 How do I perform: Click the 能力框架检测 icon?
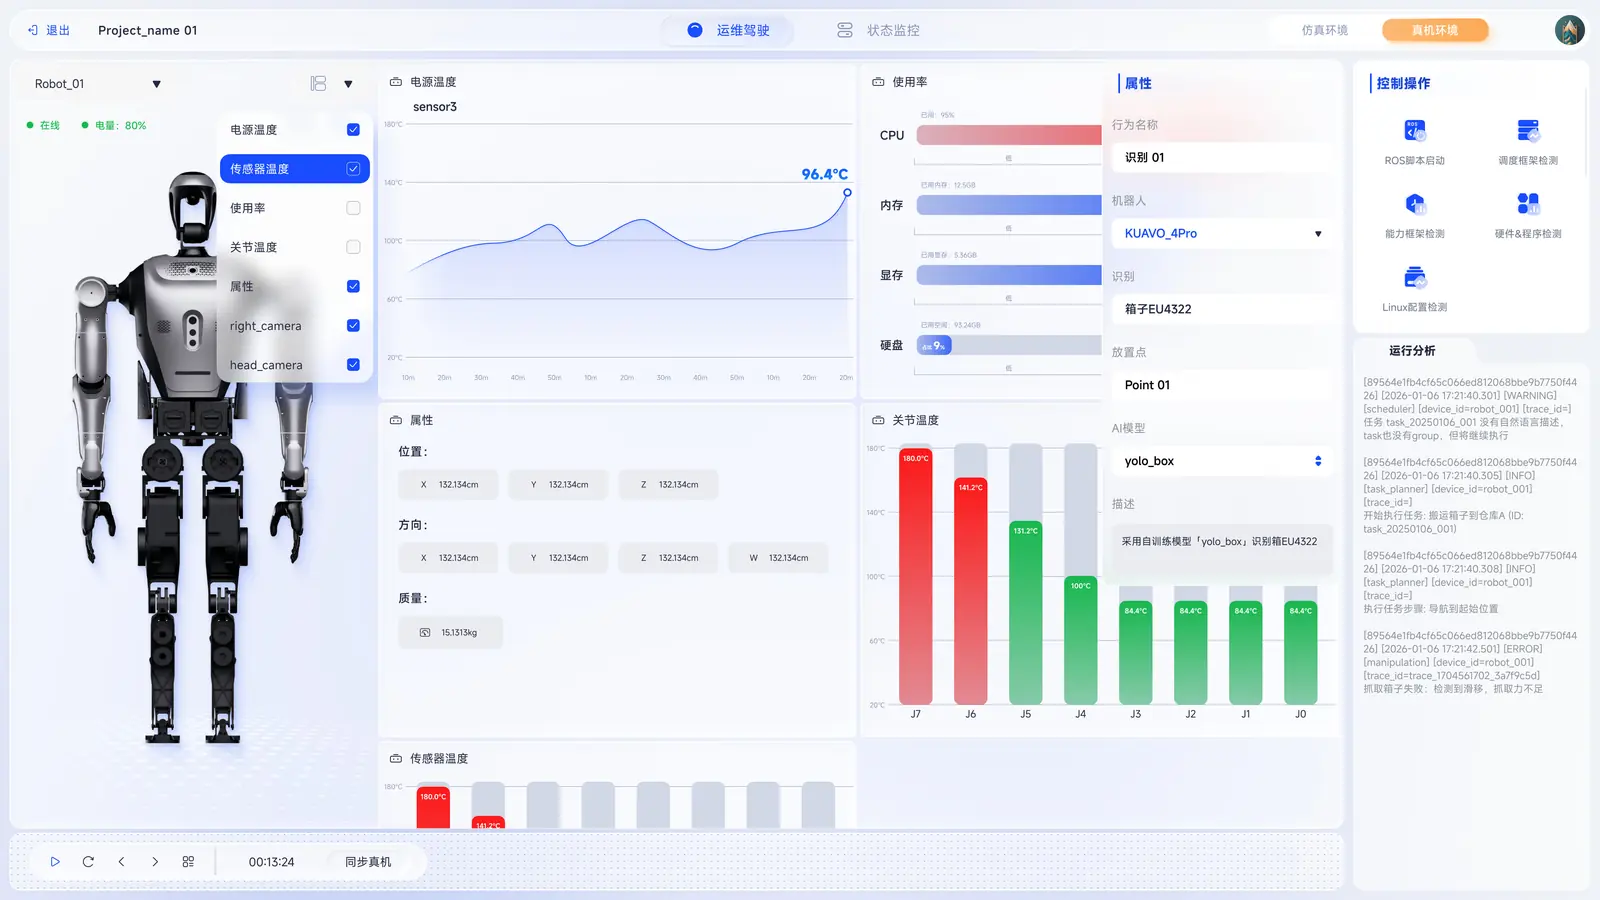click(1414, 204)
